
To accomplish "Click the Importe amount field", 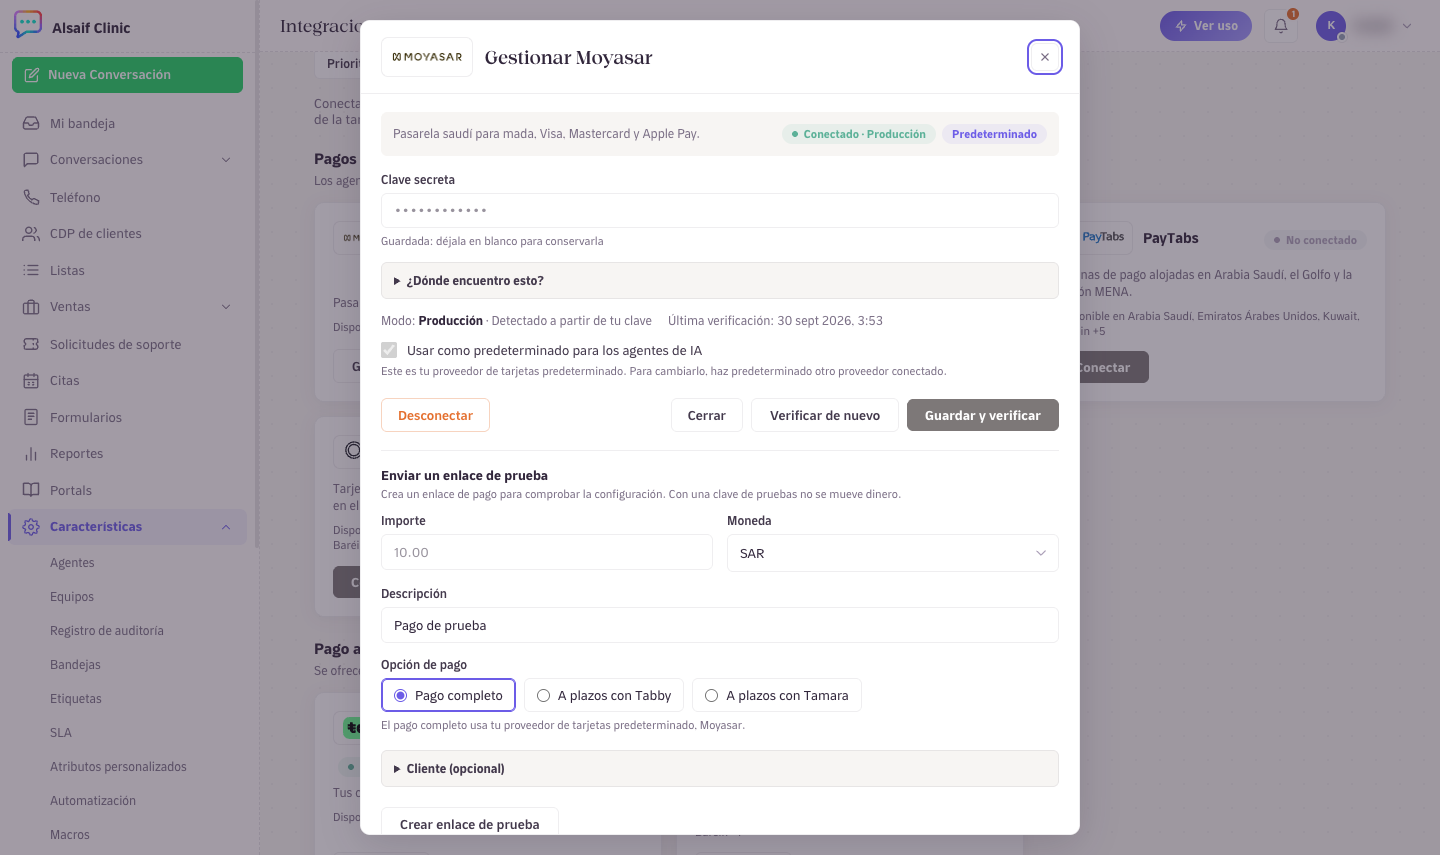I will tap(547, 552).
